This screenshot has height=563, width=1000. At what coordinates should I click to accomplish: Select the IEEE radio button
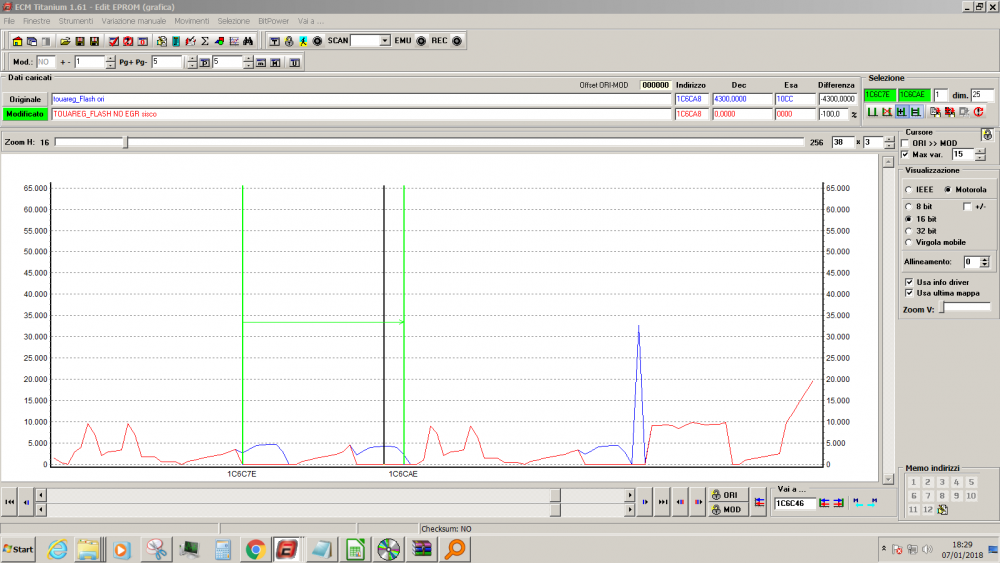tap(908, 189)
